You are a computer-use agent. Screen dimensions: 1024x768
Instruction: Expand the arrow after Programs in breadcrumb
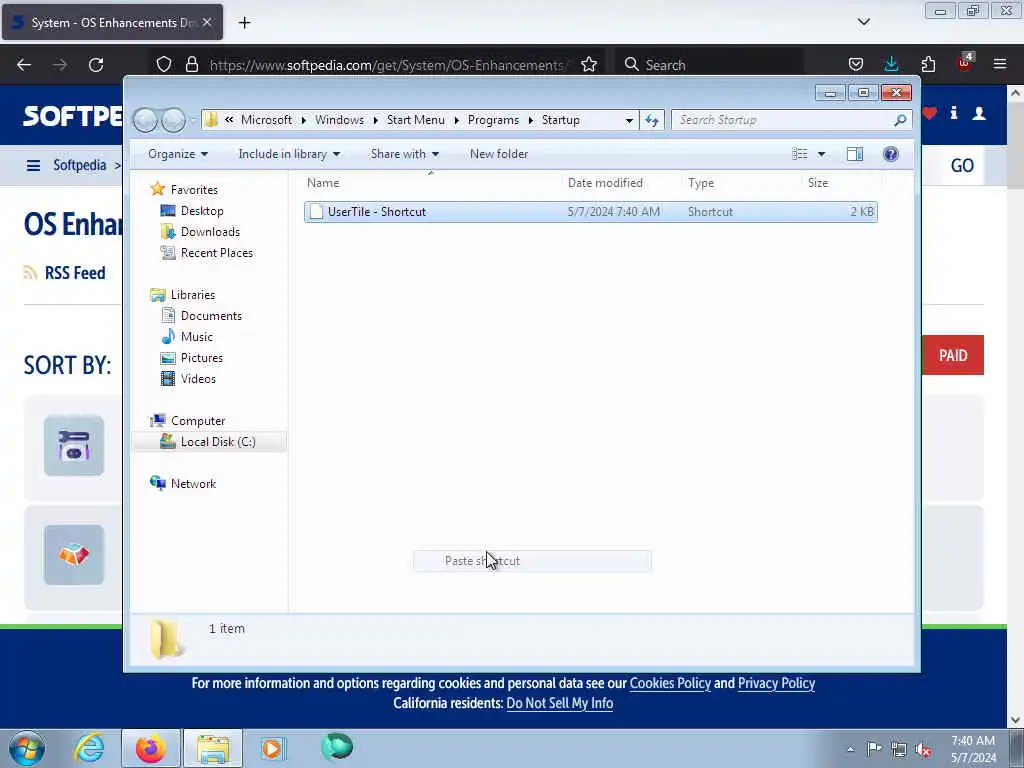click(530, 120)
